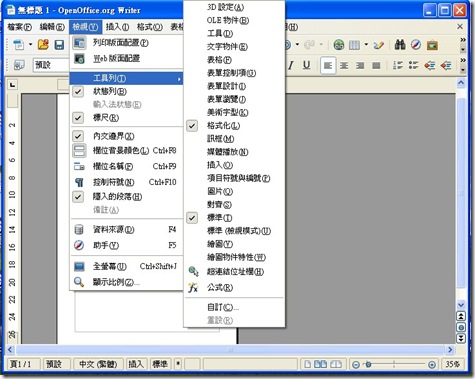475x379 pixels.
Task: Click the Open folder toolbar icon
Action: pyautogui.click(x=43, y=45)
